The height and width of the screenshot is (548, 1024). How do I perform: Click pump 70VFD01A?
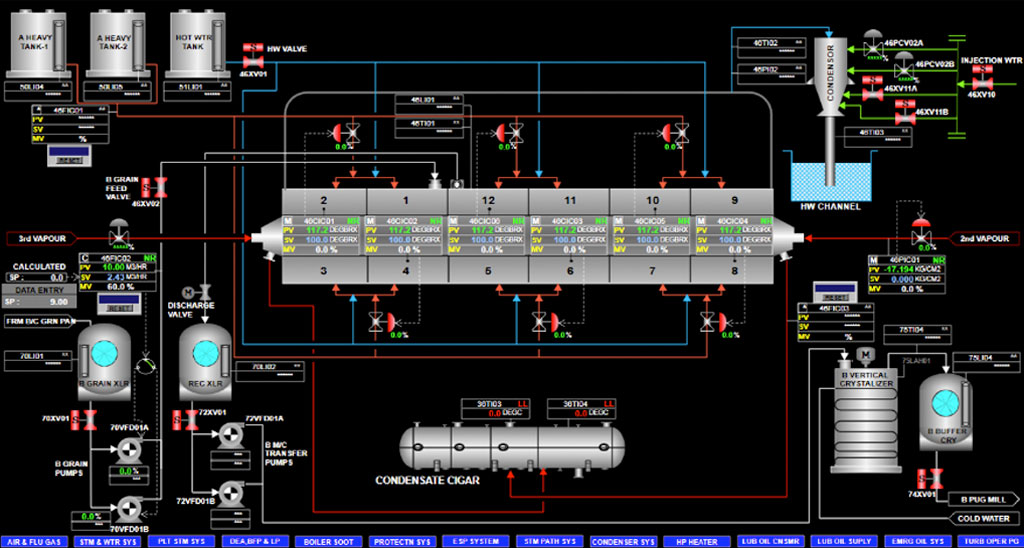click(x=127, y=451)
